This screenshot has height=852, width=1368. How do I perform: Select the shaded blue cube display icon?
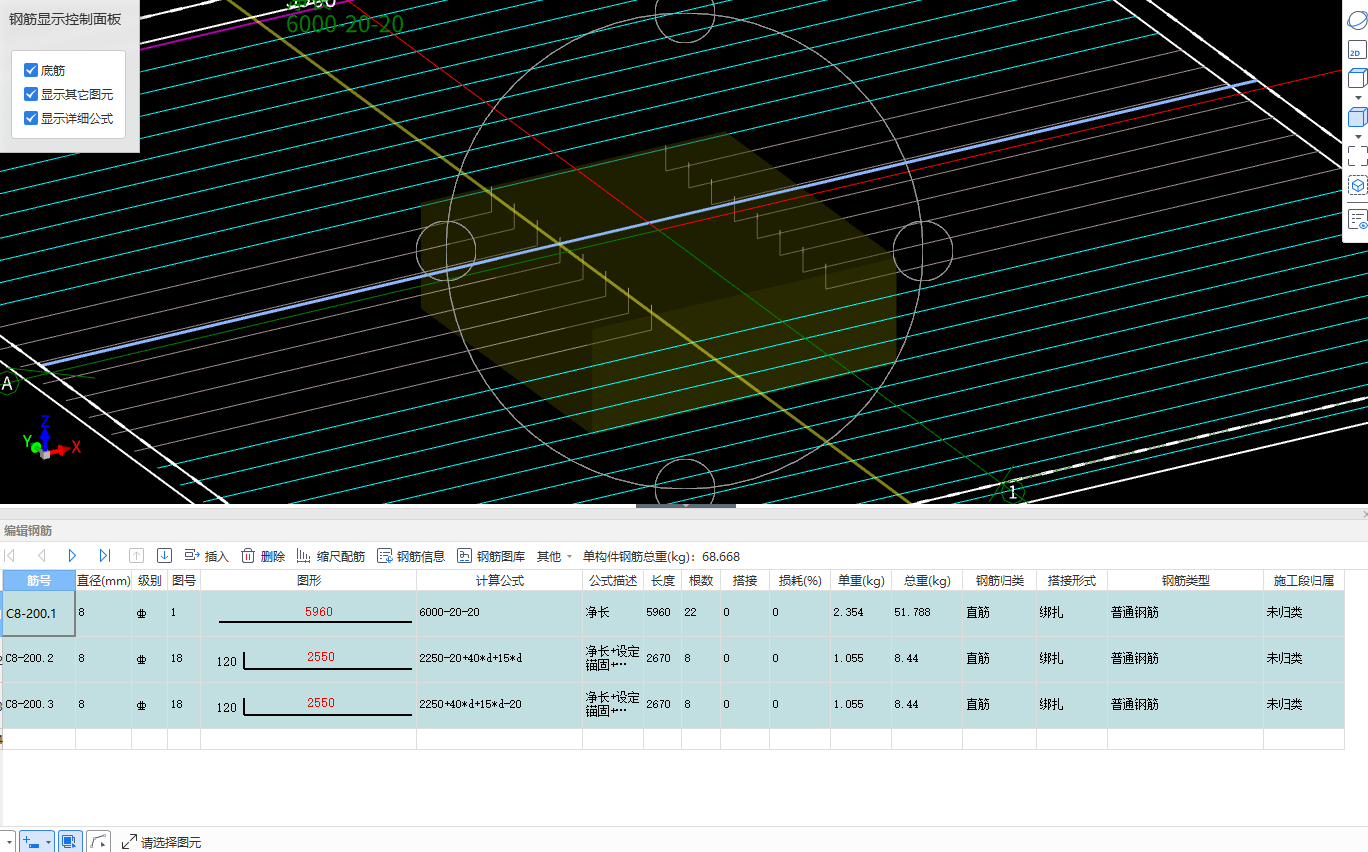point(1357,117)
